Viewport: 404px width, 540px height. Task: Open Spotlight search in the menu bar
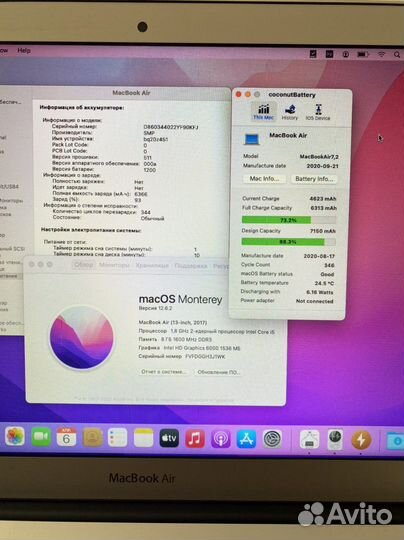[x=397, y=54]
